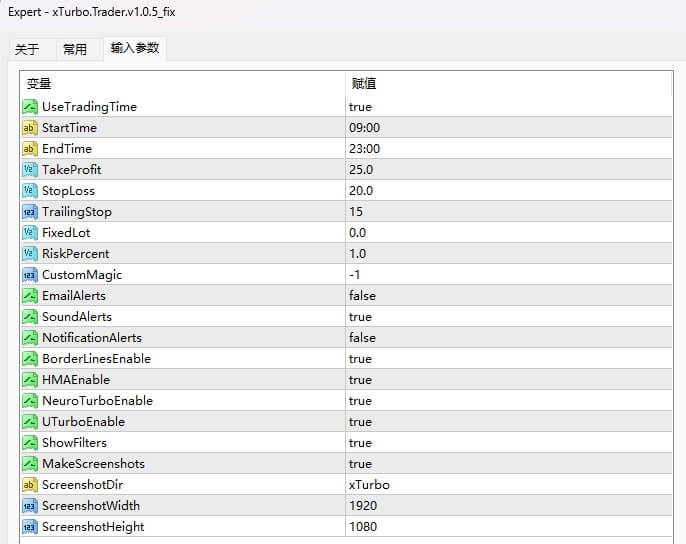Click the StopLoss double type icon
The width and height of the screenshot is (686, 544).
[x=30, y=191]
